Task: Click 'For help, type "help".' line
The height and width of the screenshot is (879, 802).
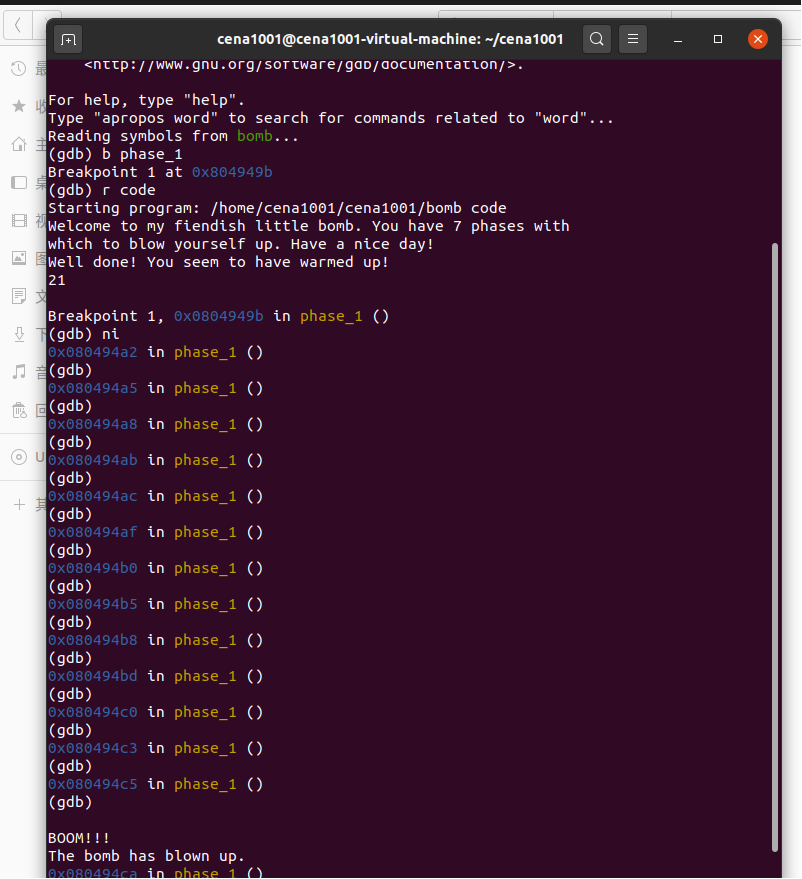Action: click(146, 100)
